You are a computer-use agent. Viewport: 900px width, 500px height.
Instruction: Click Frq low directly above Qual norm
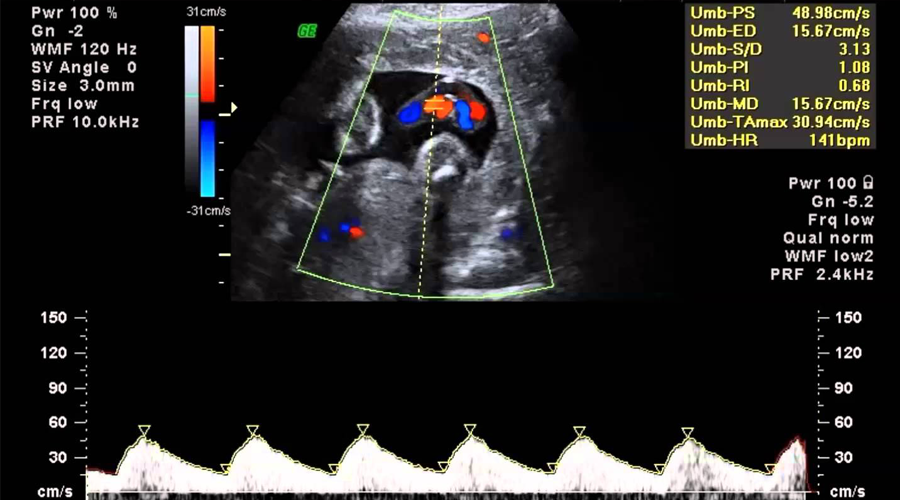(x=841, y=220)
